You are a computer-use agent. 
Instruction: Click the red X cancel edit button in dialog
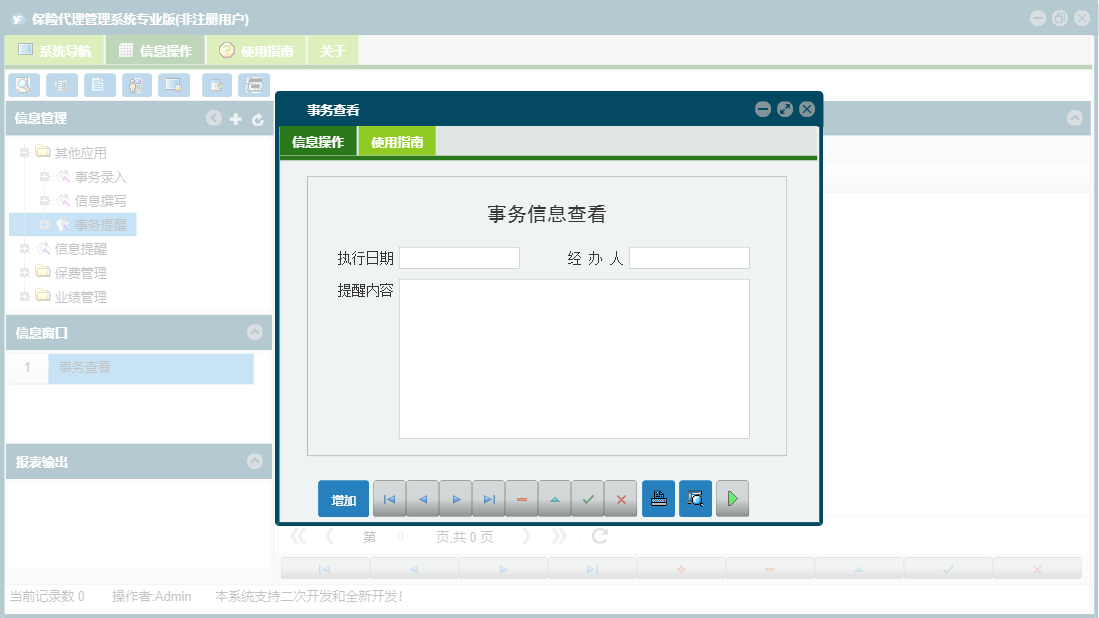[x=621, y=499]
